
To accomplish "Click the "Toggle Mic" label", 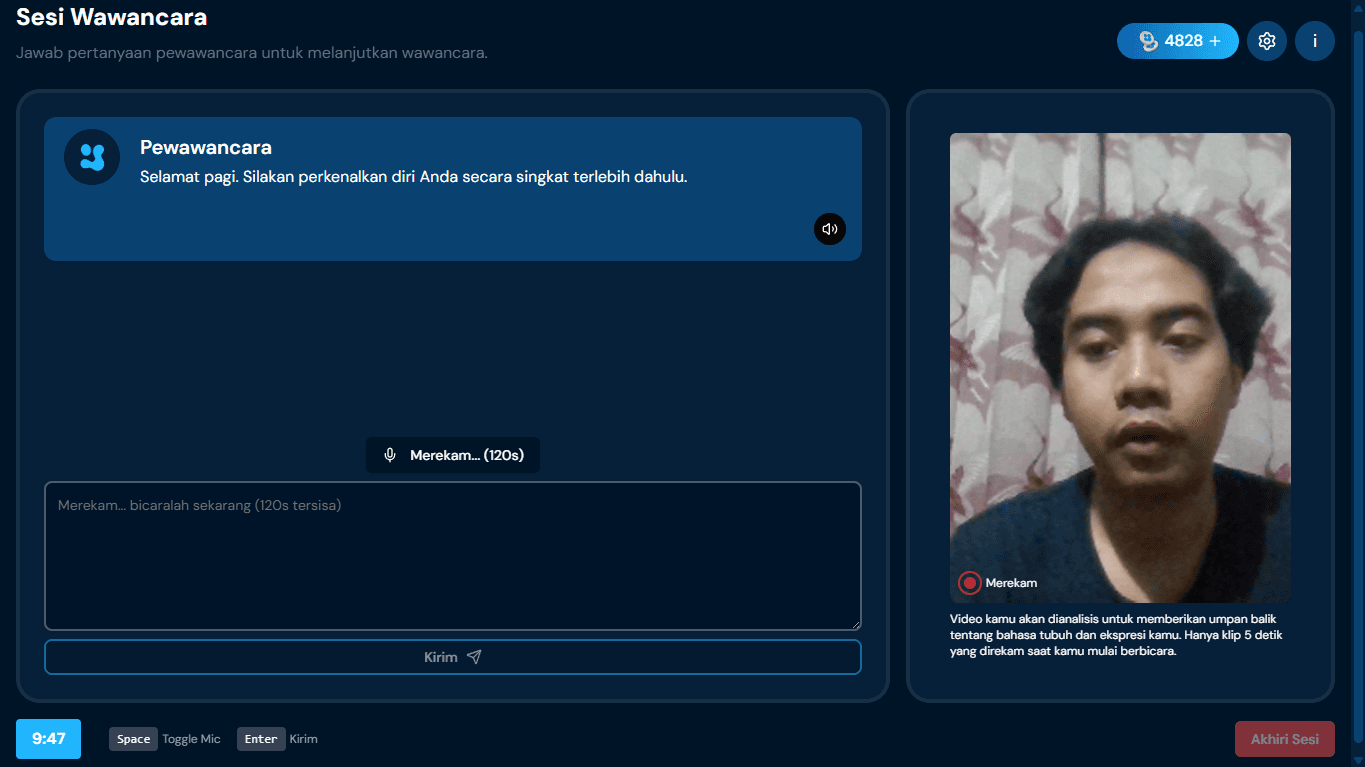I will click(x=191, y=739).
